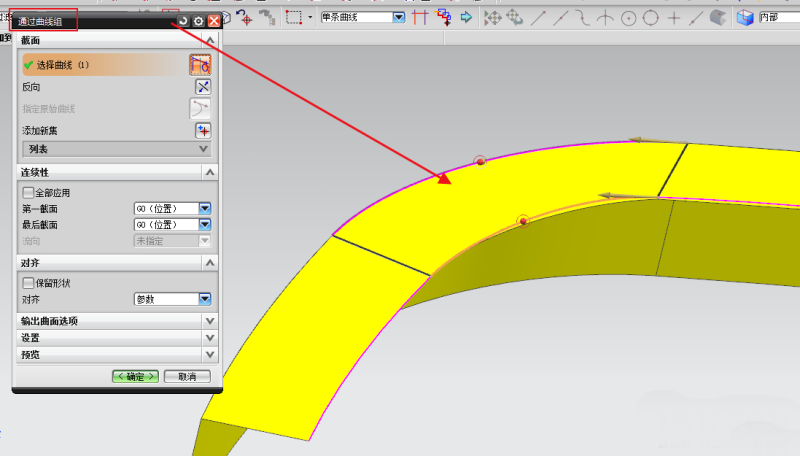800x456 pixels.
Task: Select the midpoint snap icon in toolbar
Action: pyautogui.click(x=563, y=17)
